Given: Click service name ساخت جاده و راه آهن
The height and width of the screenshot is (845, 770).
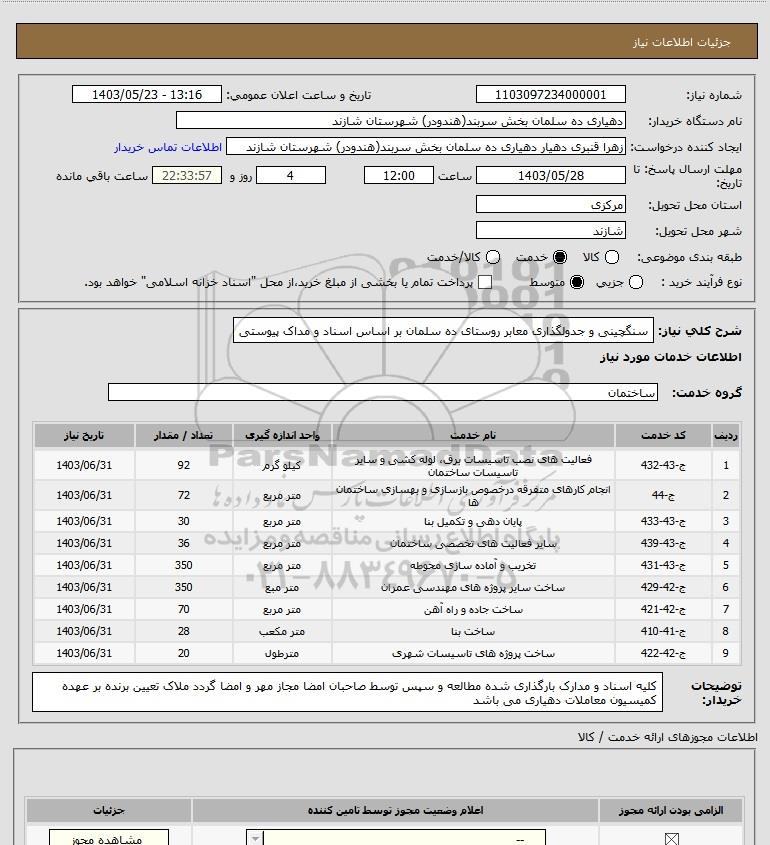Looking at the screenshot, I should coord(473,609).
